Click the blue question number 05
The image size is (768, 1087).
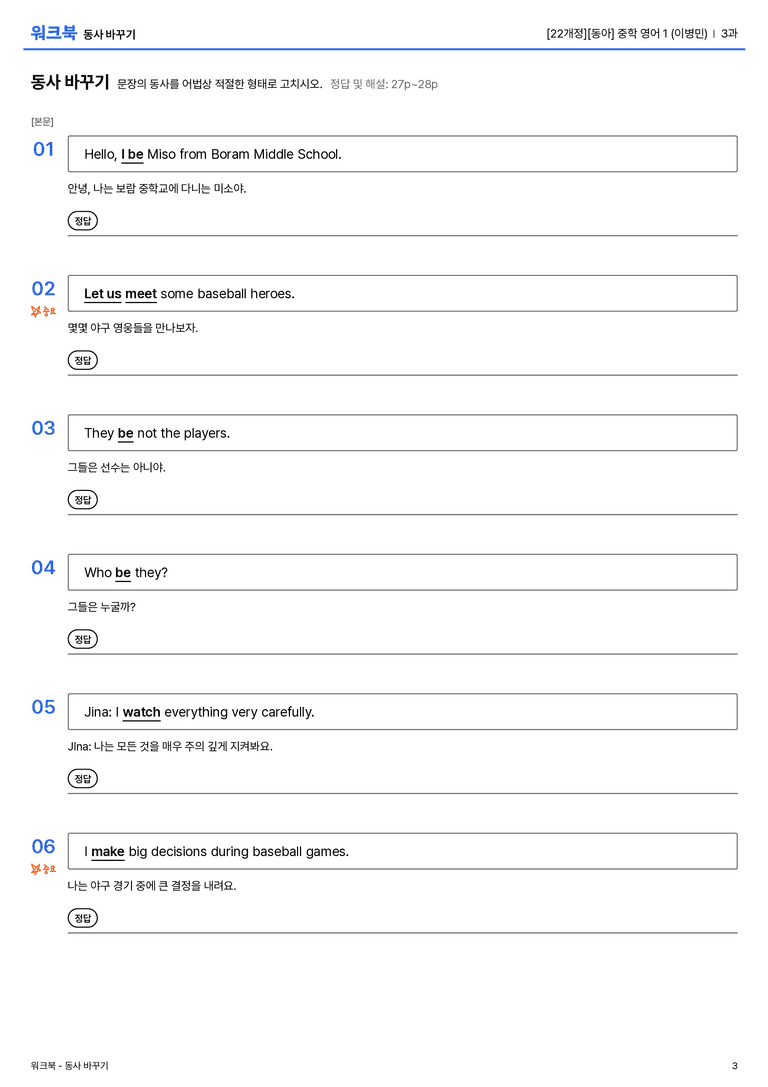(43, 706)
